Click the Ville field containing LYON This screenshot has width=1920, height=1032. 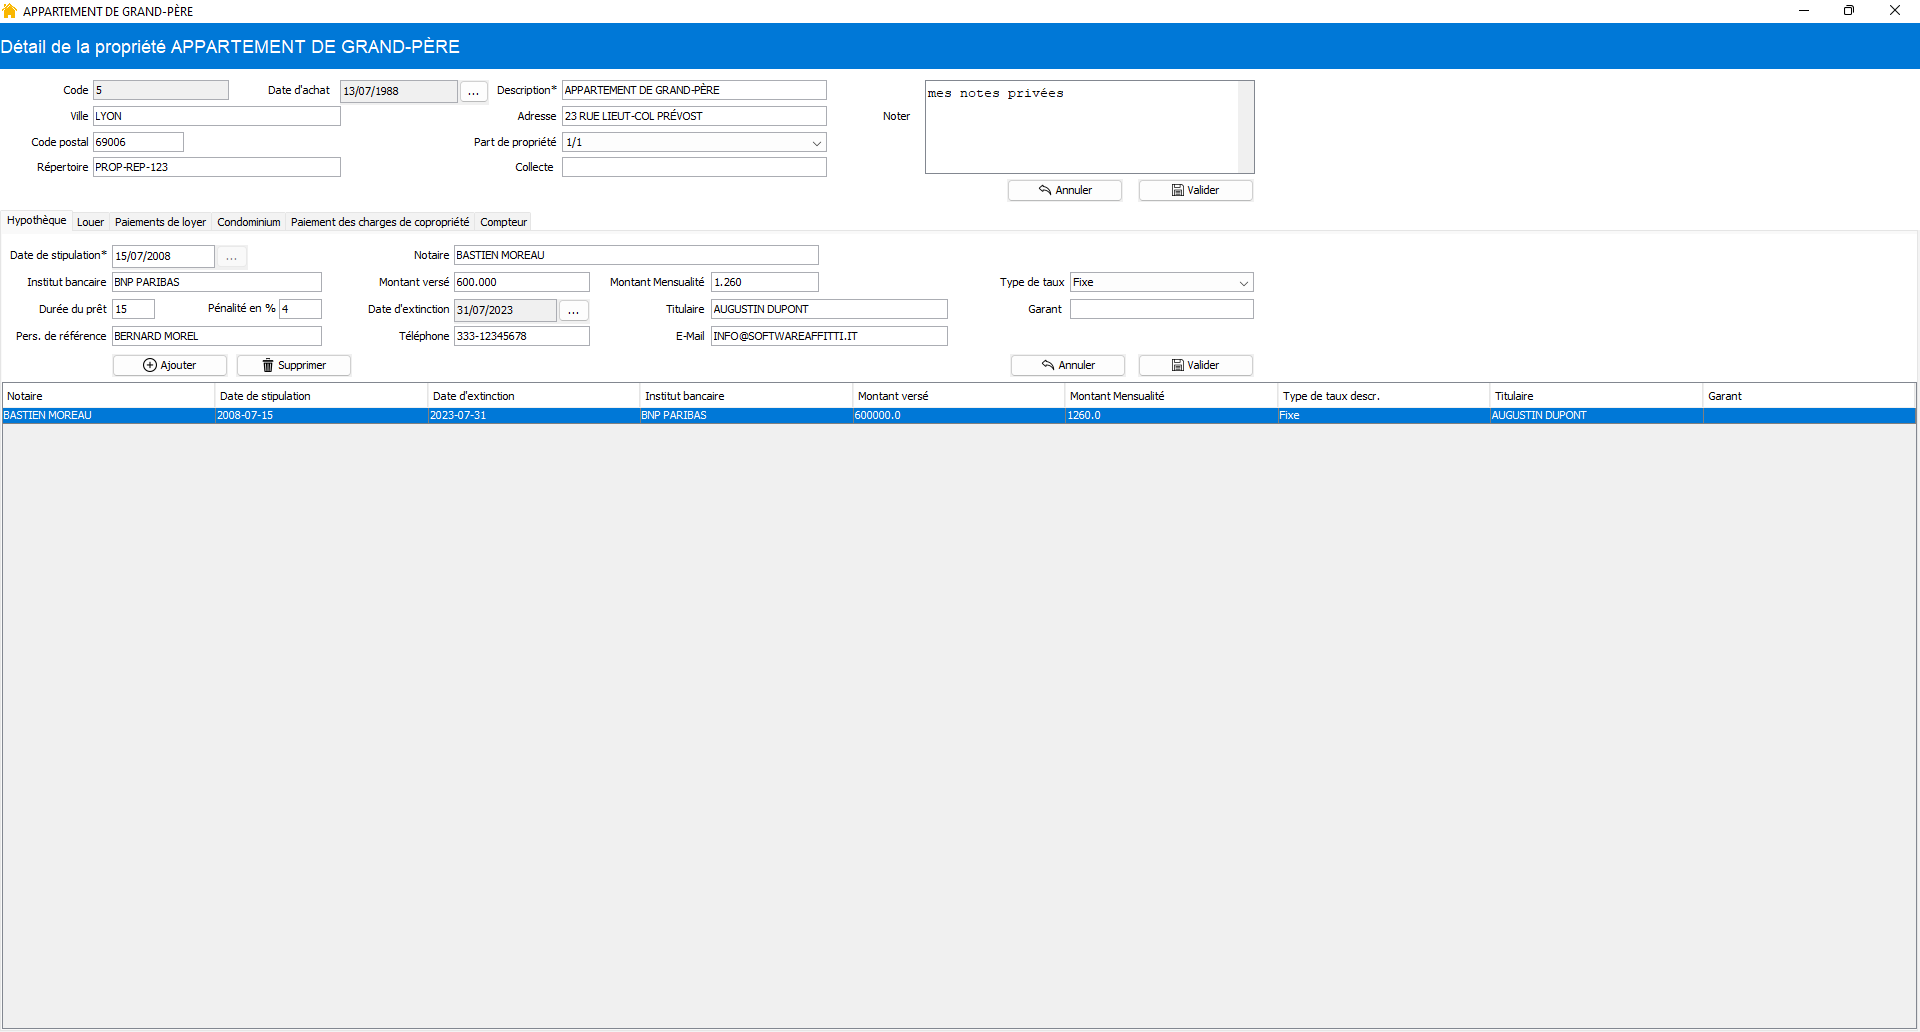(217, 116)
